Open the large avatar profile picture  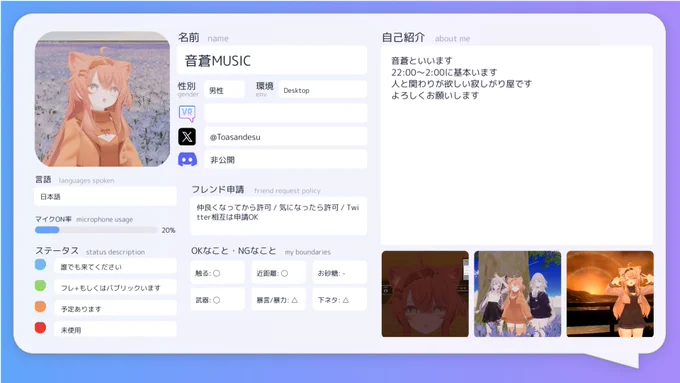point(102,99)
